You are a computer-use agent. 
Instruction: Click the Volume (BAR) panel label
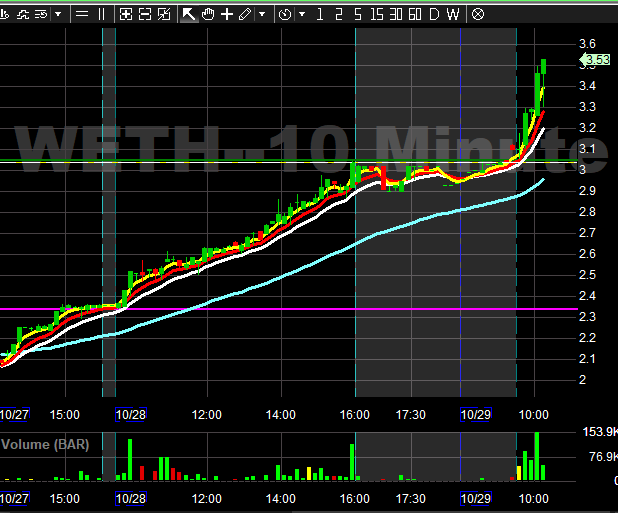point(45,444)
